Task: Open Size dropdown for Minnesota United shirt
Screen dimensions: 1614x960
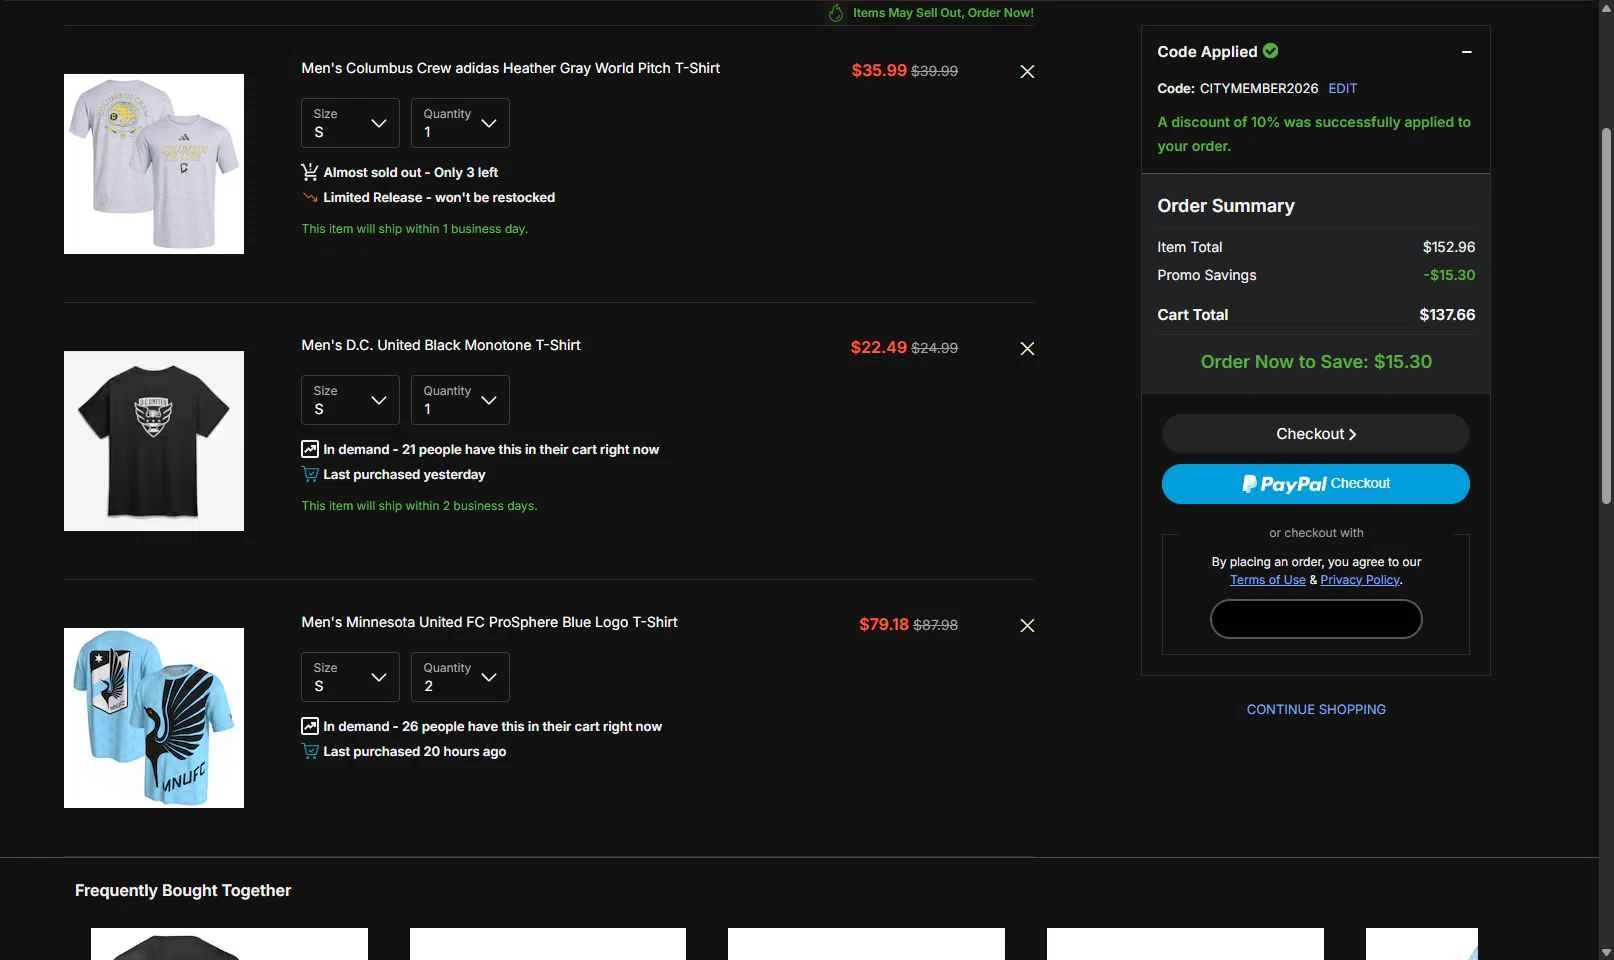Action: [350, 677]
